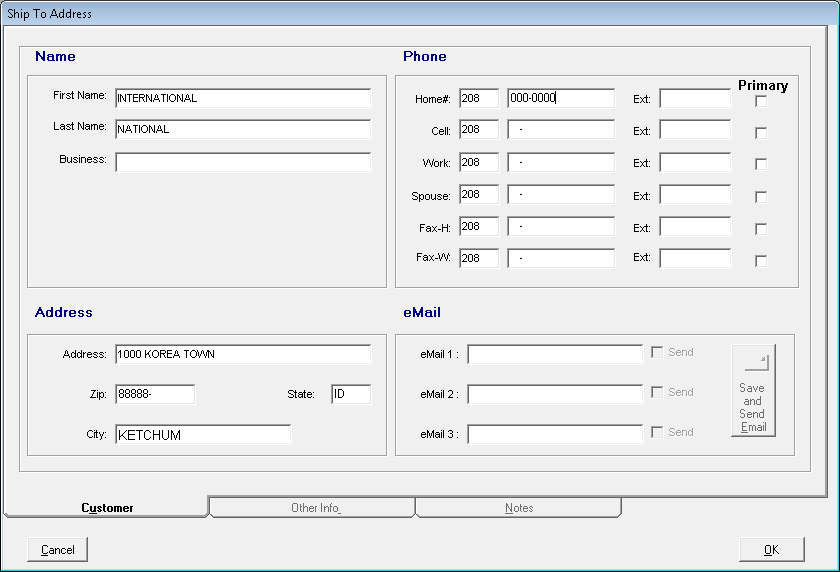Click the eMail 1 input box

point(555,354)
